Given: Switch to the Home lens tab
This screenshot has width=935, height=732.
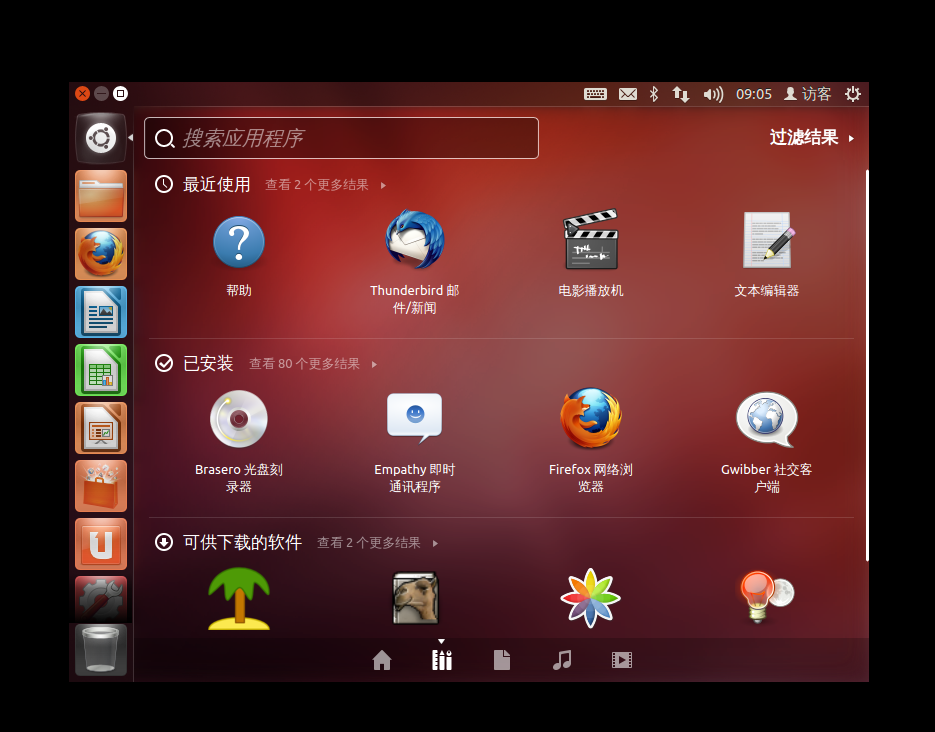Looking at the screenshot, I should [x=382, y=660].
